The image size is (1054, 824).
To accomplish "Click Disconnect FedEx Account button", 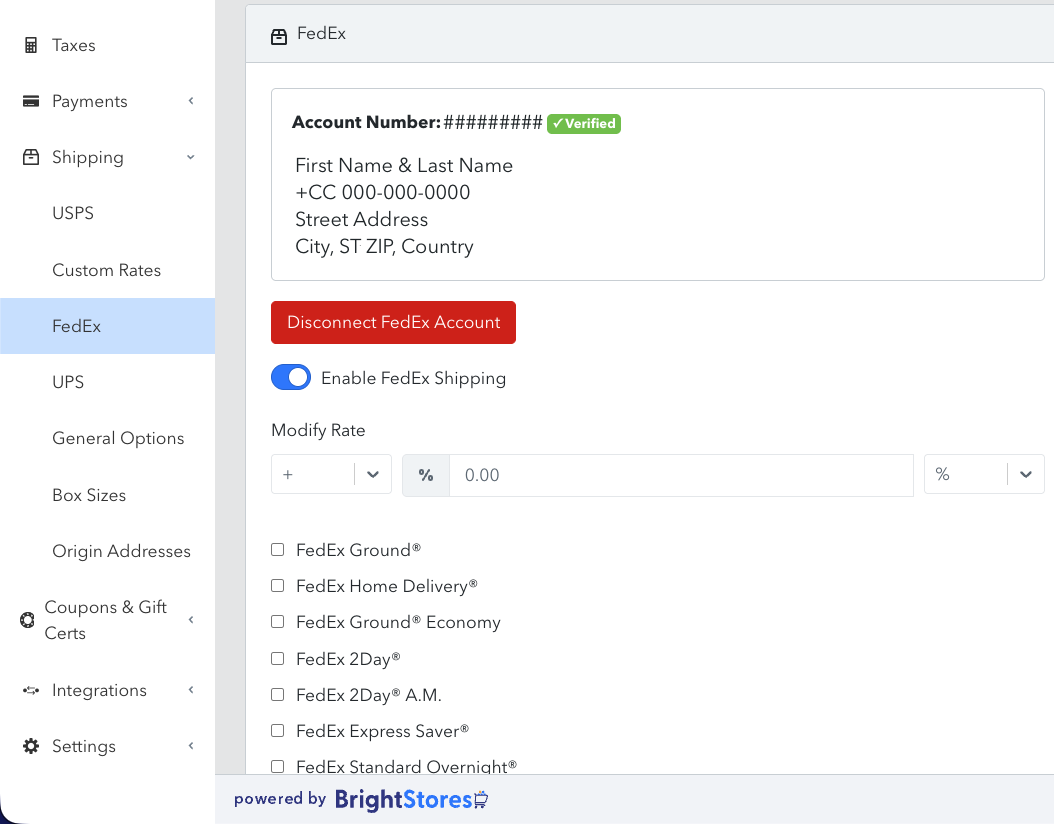I will (393, 323).
